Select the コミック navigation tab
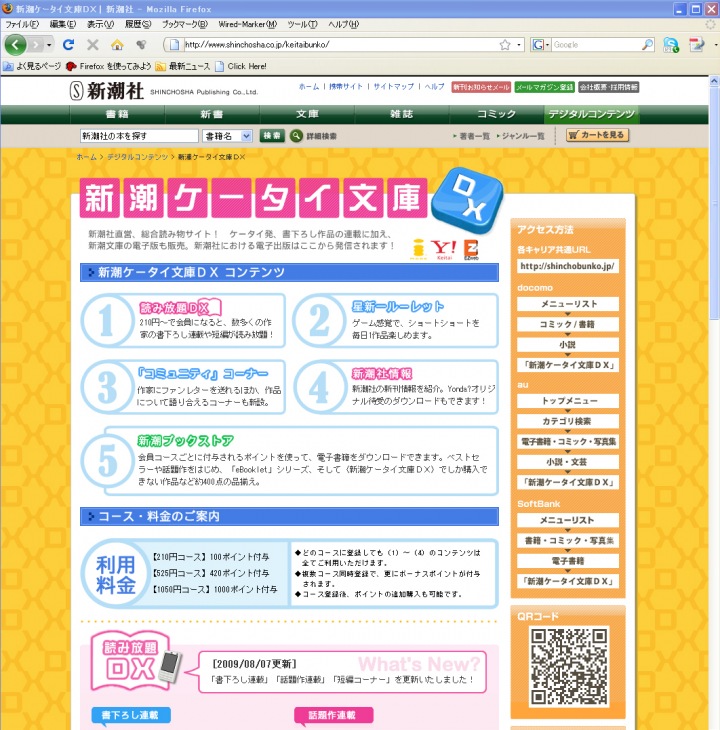 point(496,114)
